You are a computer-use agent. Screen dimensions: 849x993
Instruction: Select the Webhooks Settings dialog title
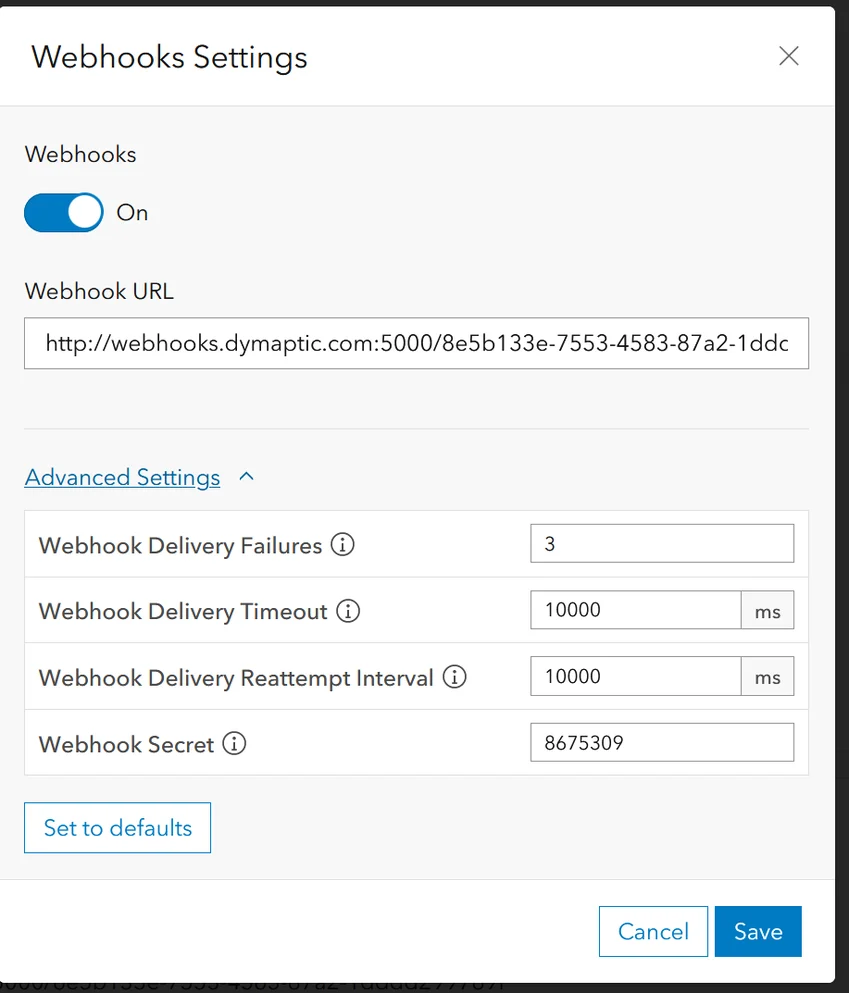pos(168,57)
